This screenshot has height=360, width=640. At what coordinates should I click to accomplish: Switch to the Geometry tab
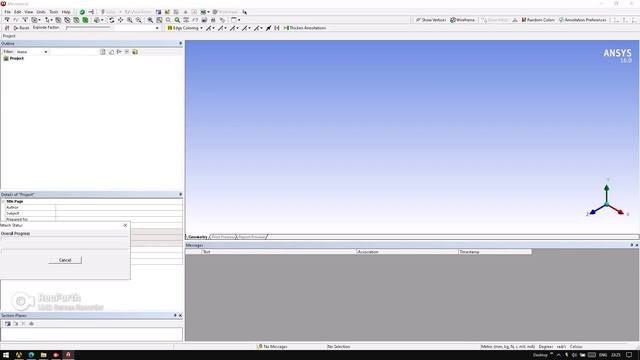point(198,237)
